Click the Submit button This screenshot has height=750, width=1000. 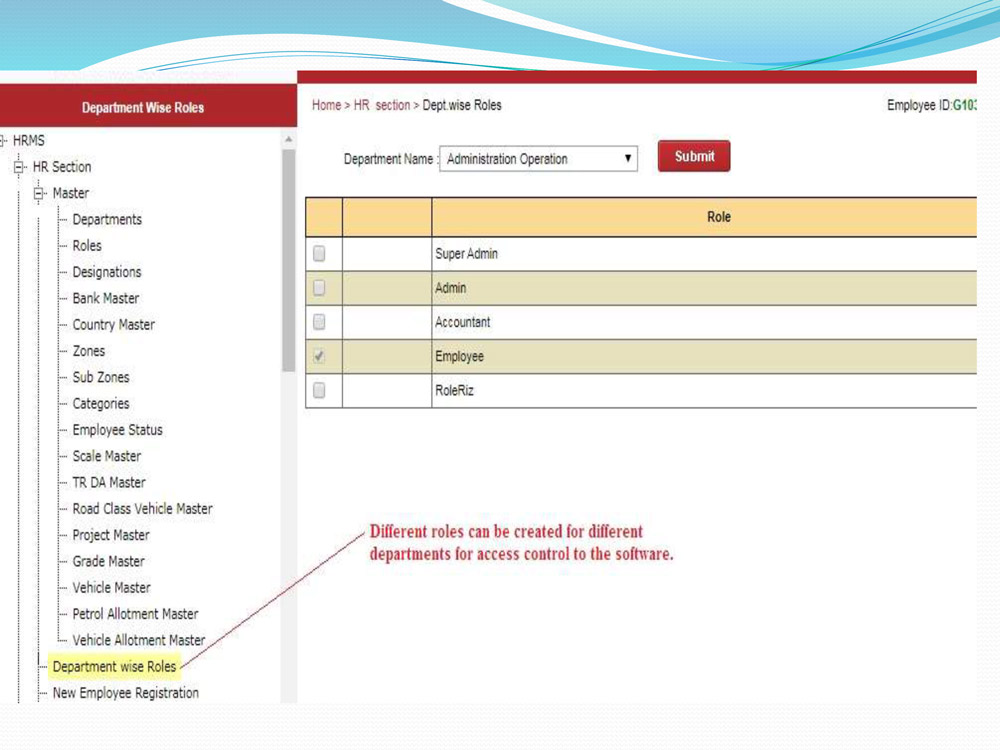pos(693,156)
